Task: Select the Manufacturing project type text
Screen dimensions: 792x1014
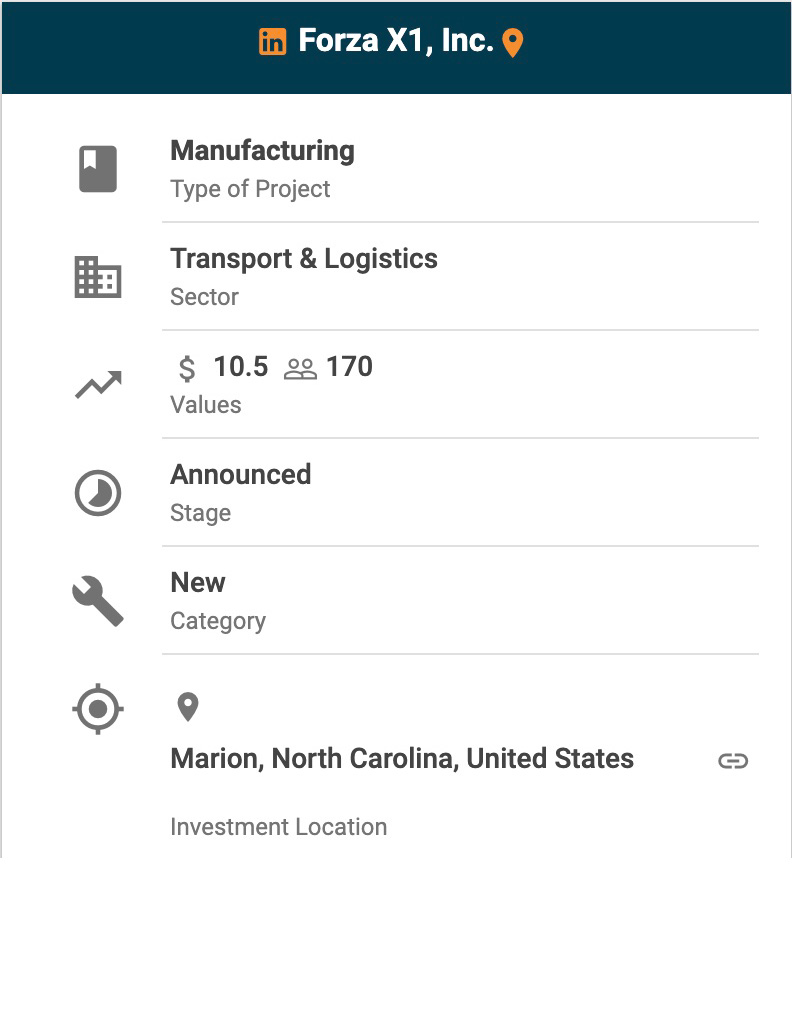Action: coord(262,151)
